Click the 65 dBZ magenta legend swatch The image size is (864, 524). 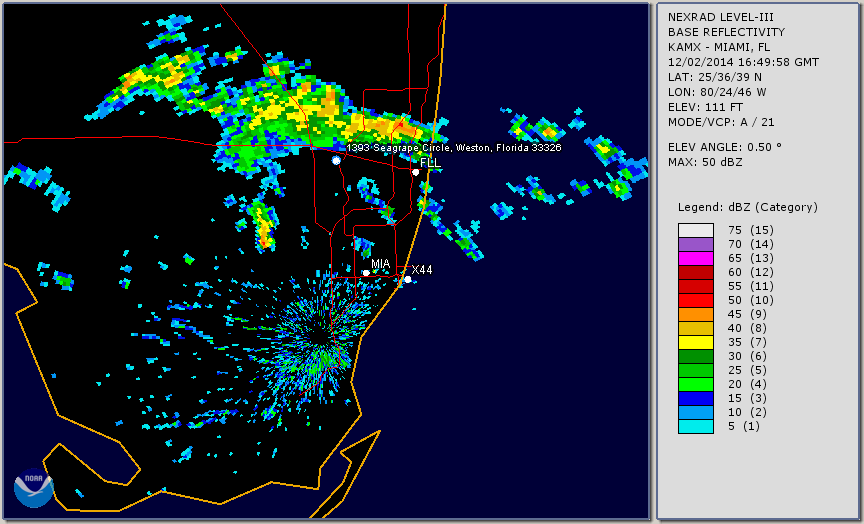(696, 258)
